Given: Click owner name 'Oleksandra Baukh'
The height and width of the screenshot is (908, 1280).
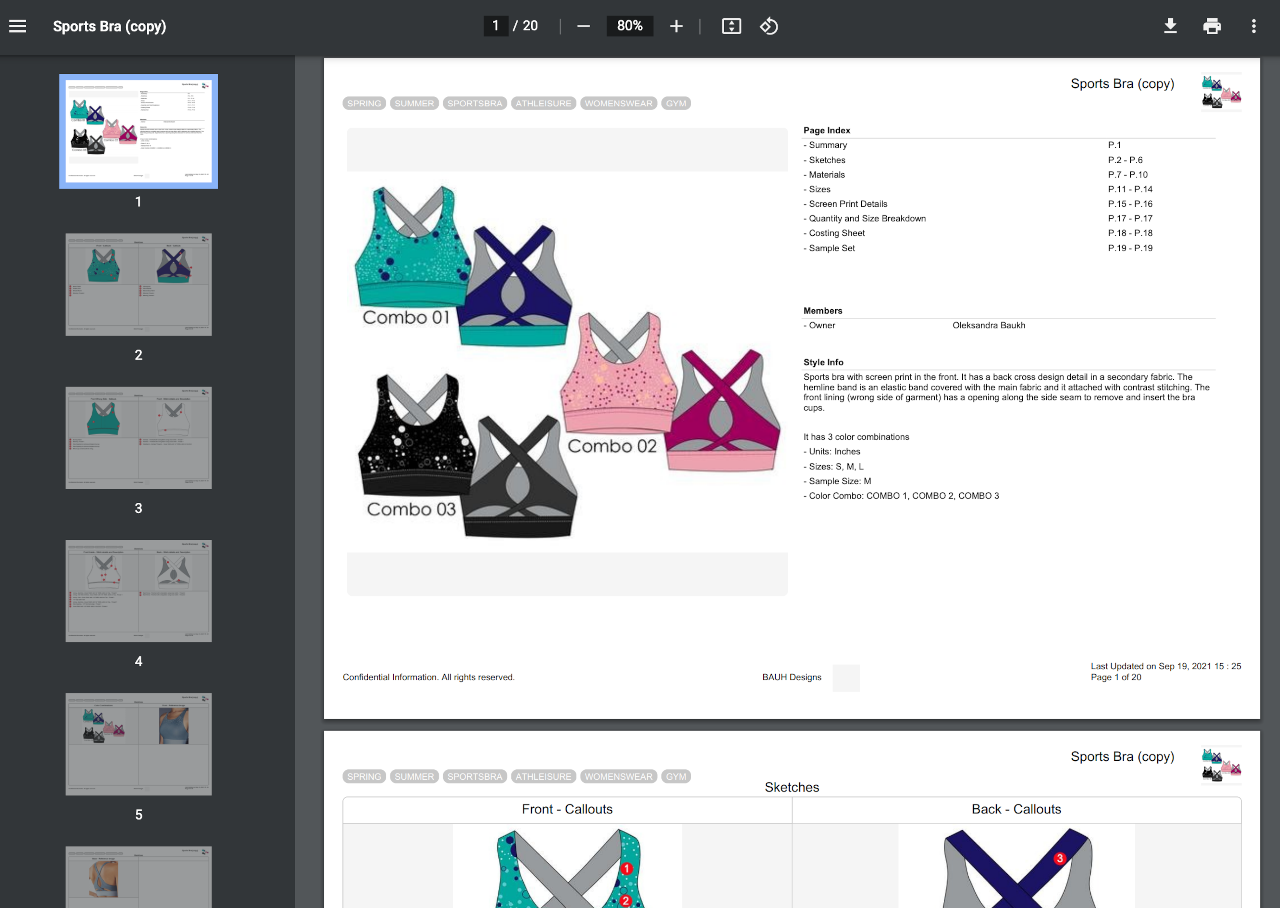Looking at the screenshot, I should click(x=989, y=325).
